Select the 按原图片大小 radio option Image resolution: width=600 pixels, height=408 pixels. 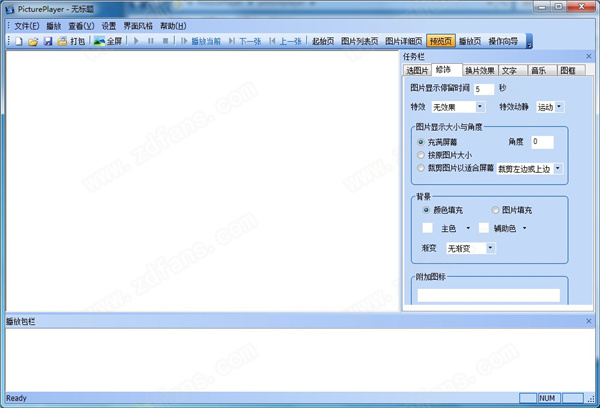[x=421, y=156]
